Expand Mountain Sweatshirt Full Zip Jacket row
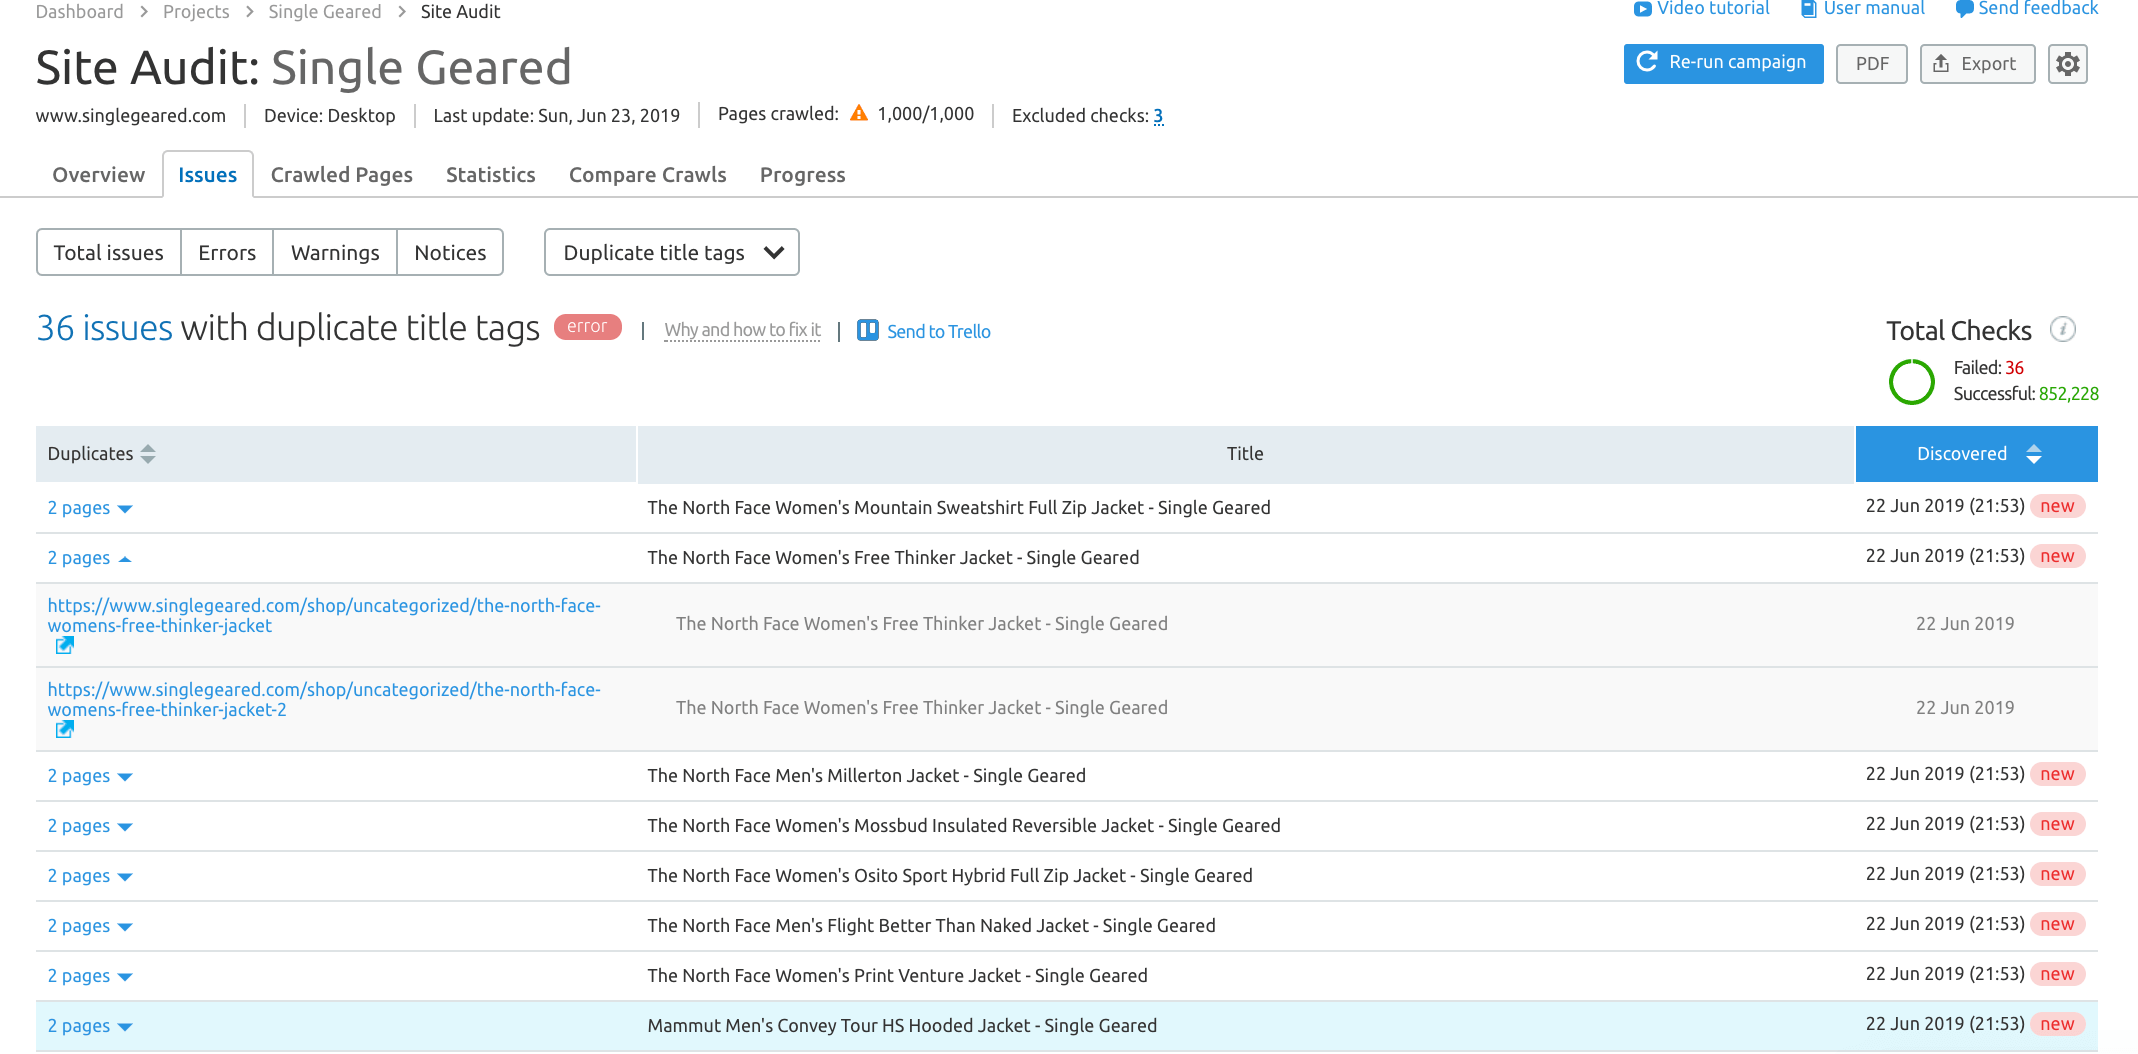This screenshot has height=1054, width=2138. tap(90, 508)
